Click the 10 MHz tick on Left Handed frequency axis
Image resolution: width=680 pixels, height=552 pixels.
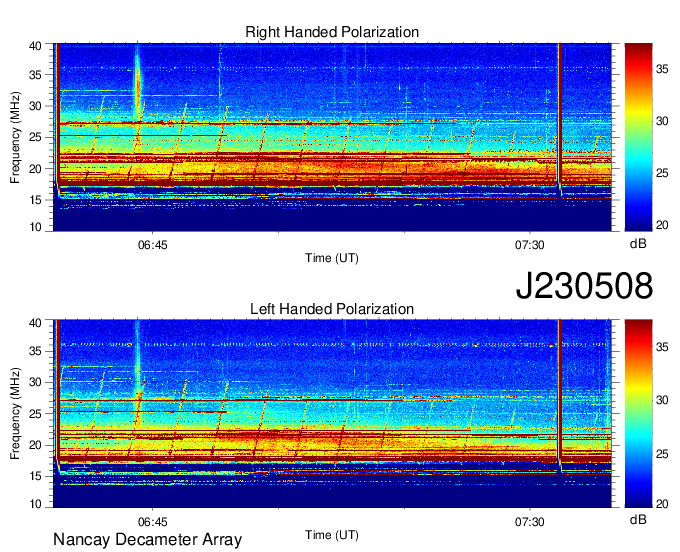click(35, 504)
